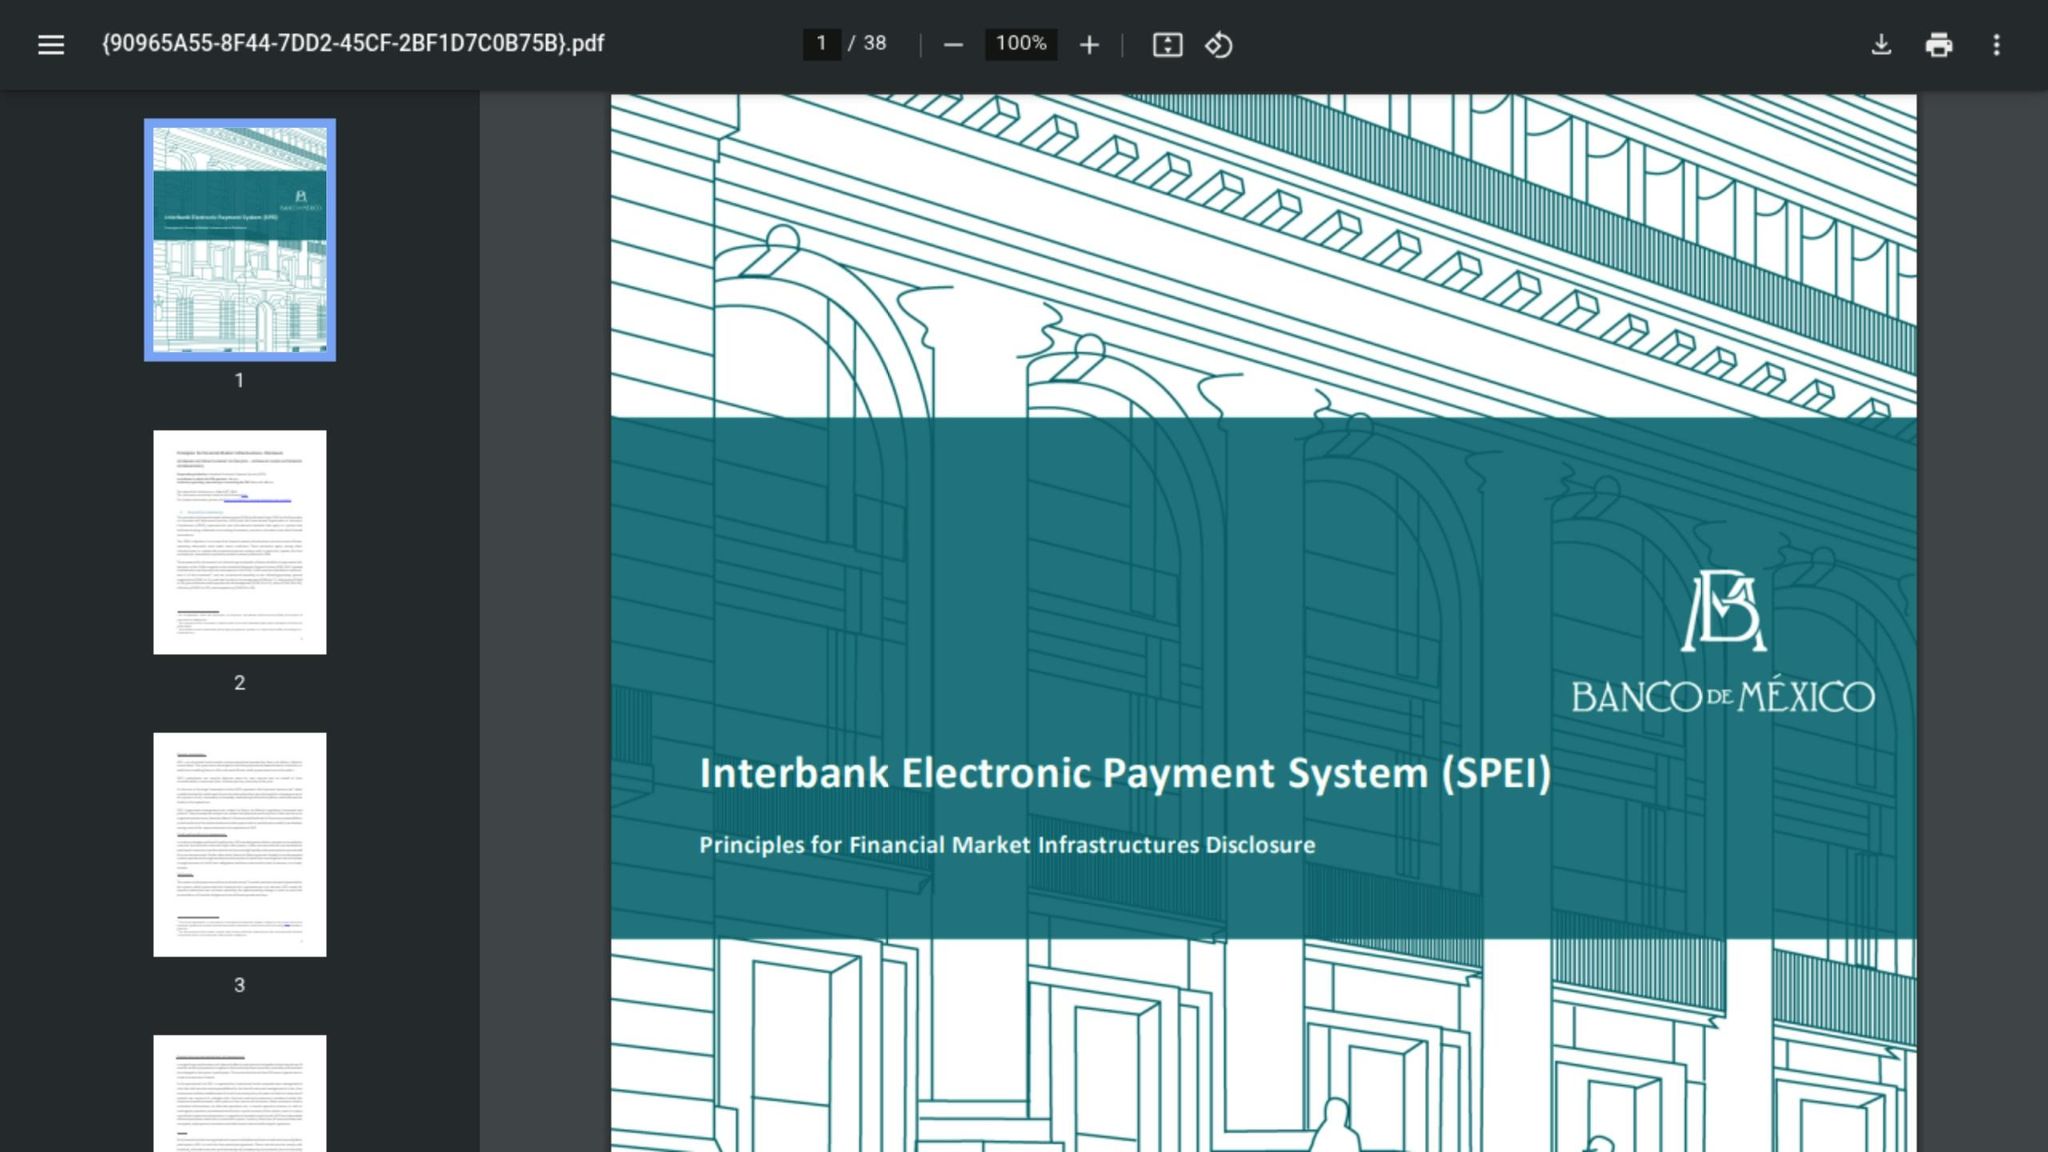
Task: Click the Principles for Financial Market Infrastructures subtitle
Action: [x=1007, y=845]
